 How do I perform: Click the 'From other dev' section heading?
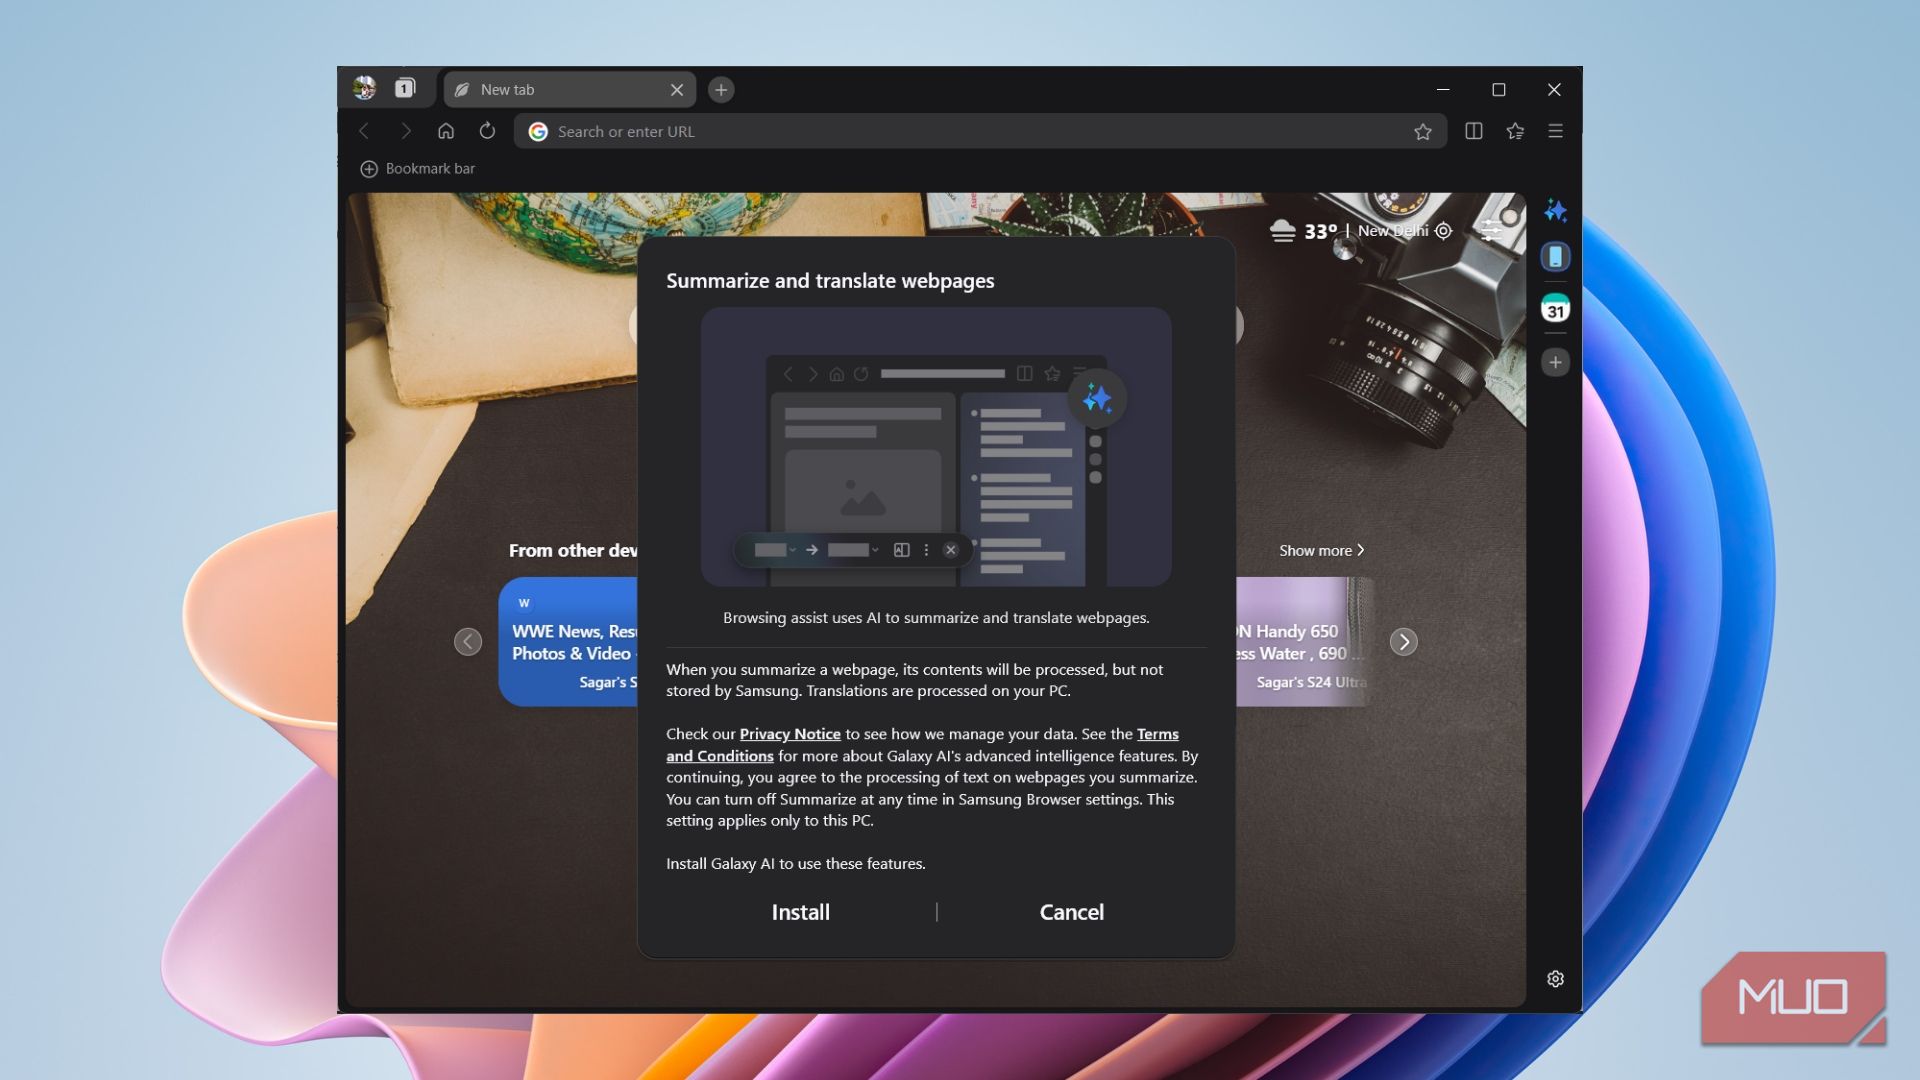[573, 551]
